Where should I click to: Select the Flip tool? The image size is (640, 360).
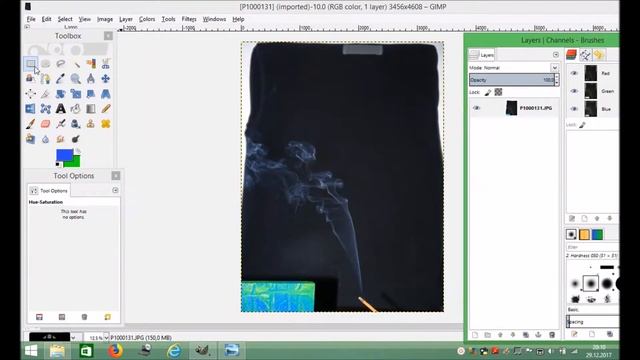pyautogui.click(x=31, y=109)
